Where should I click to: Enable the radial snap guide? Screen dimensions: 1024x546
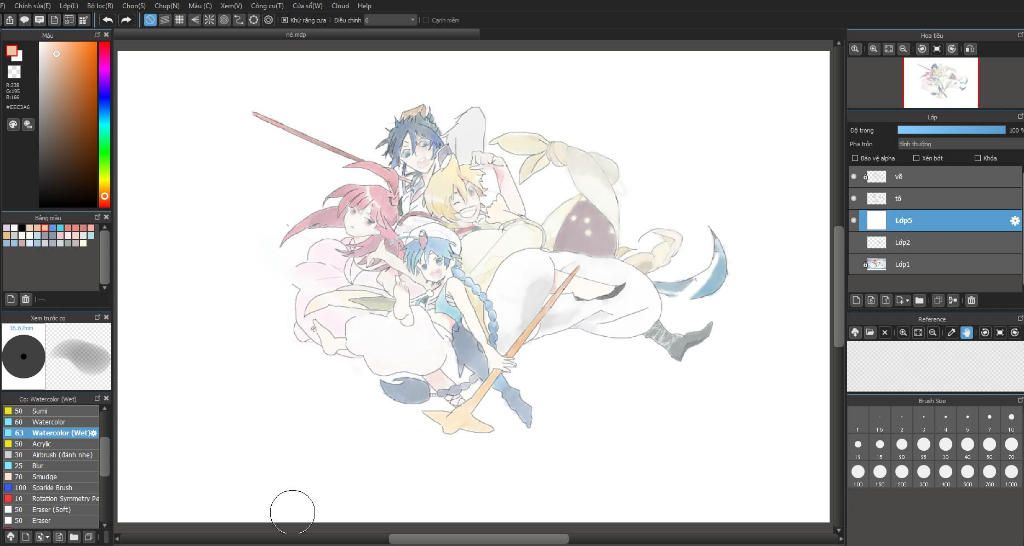tap(209, 20)
